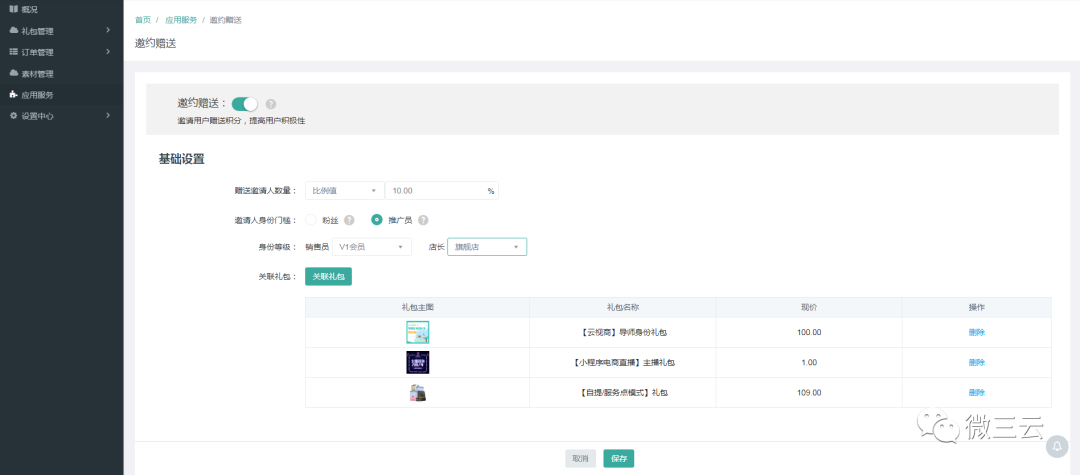The image size is (1080, 475).
Task: Click the 应用服务 puzzle icon
Action: [13, 94]
